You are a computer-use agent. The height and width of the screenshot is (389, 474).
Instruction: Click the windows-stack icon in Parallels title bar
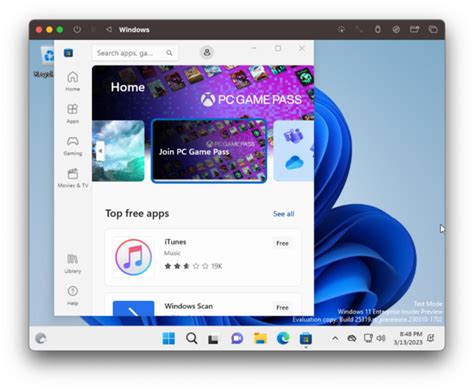pos(433,29)
